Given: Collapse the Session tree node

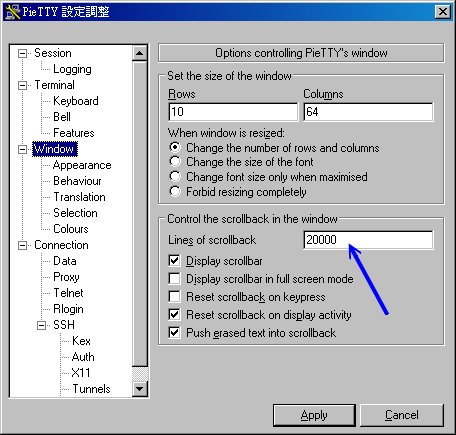Looking at the screenshot, I should pos(22,53).
